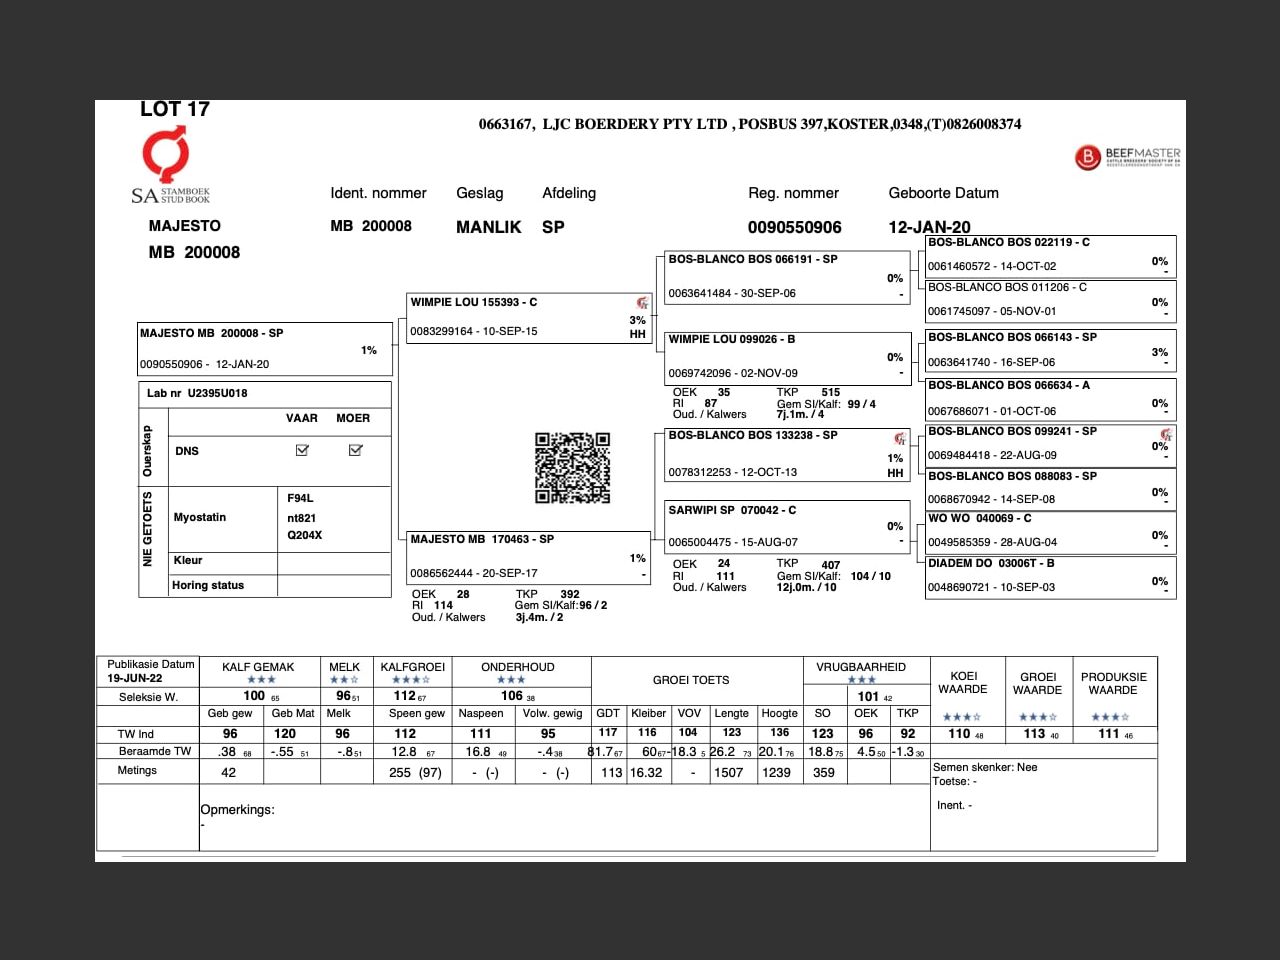The width and height of the screenshot is (1280, 960).
Task: Select the SARWIPI SP 070042 - C box
Action: pos(787,526)
